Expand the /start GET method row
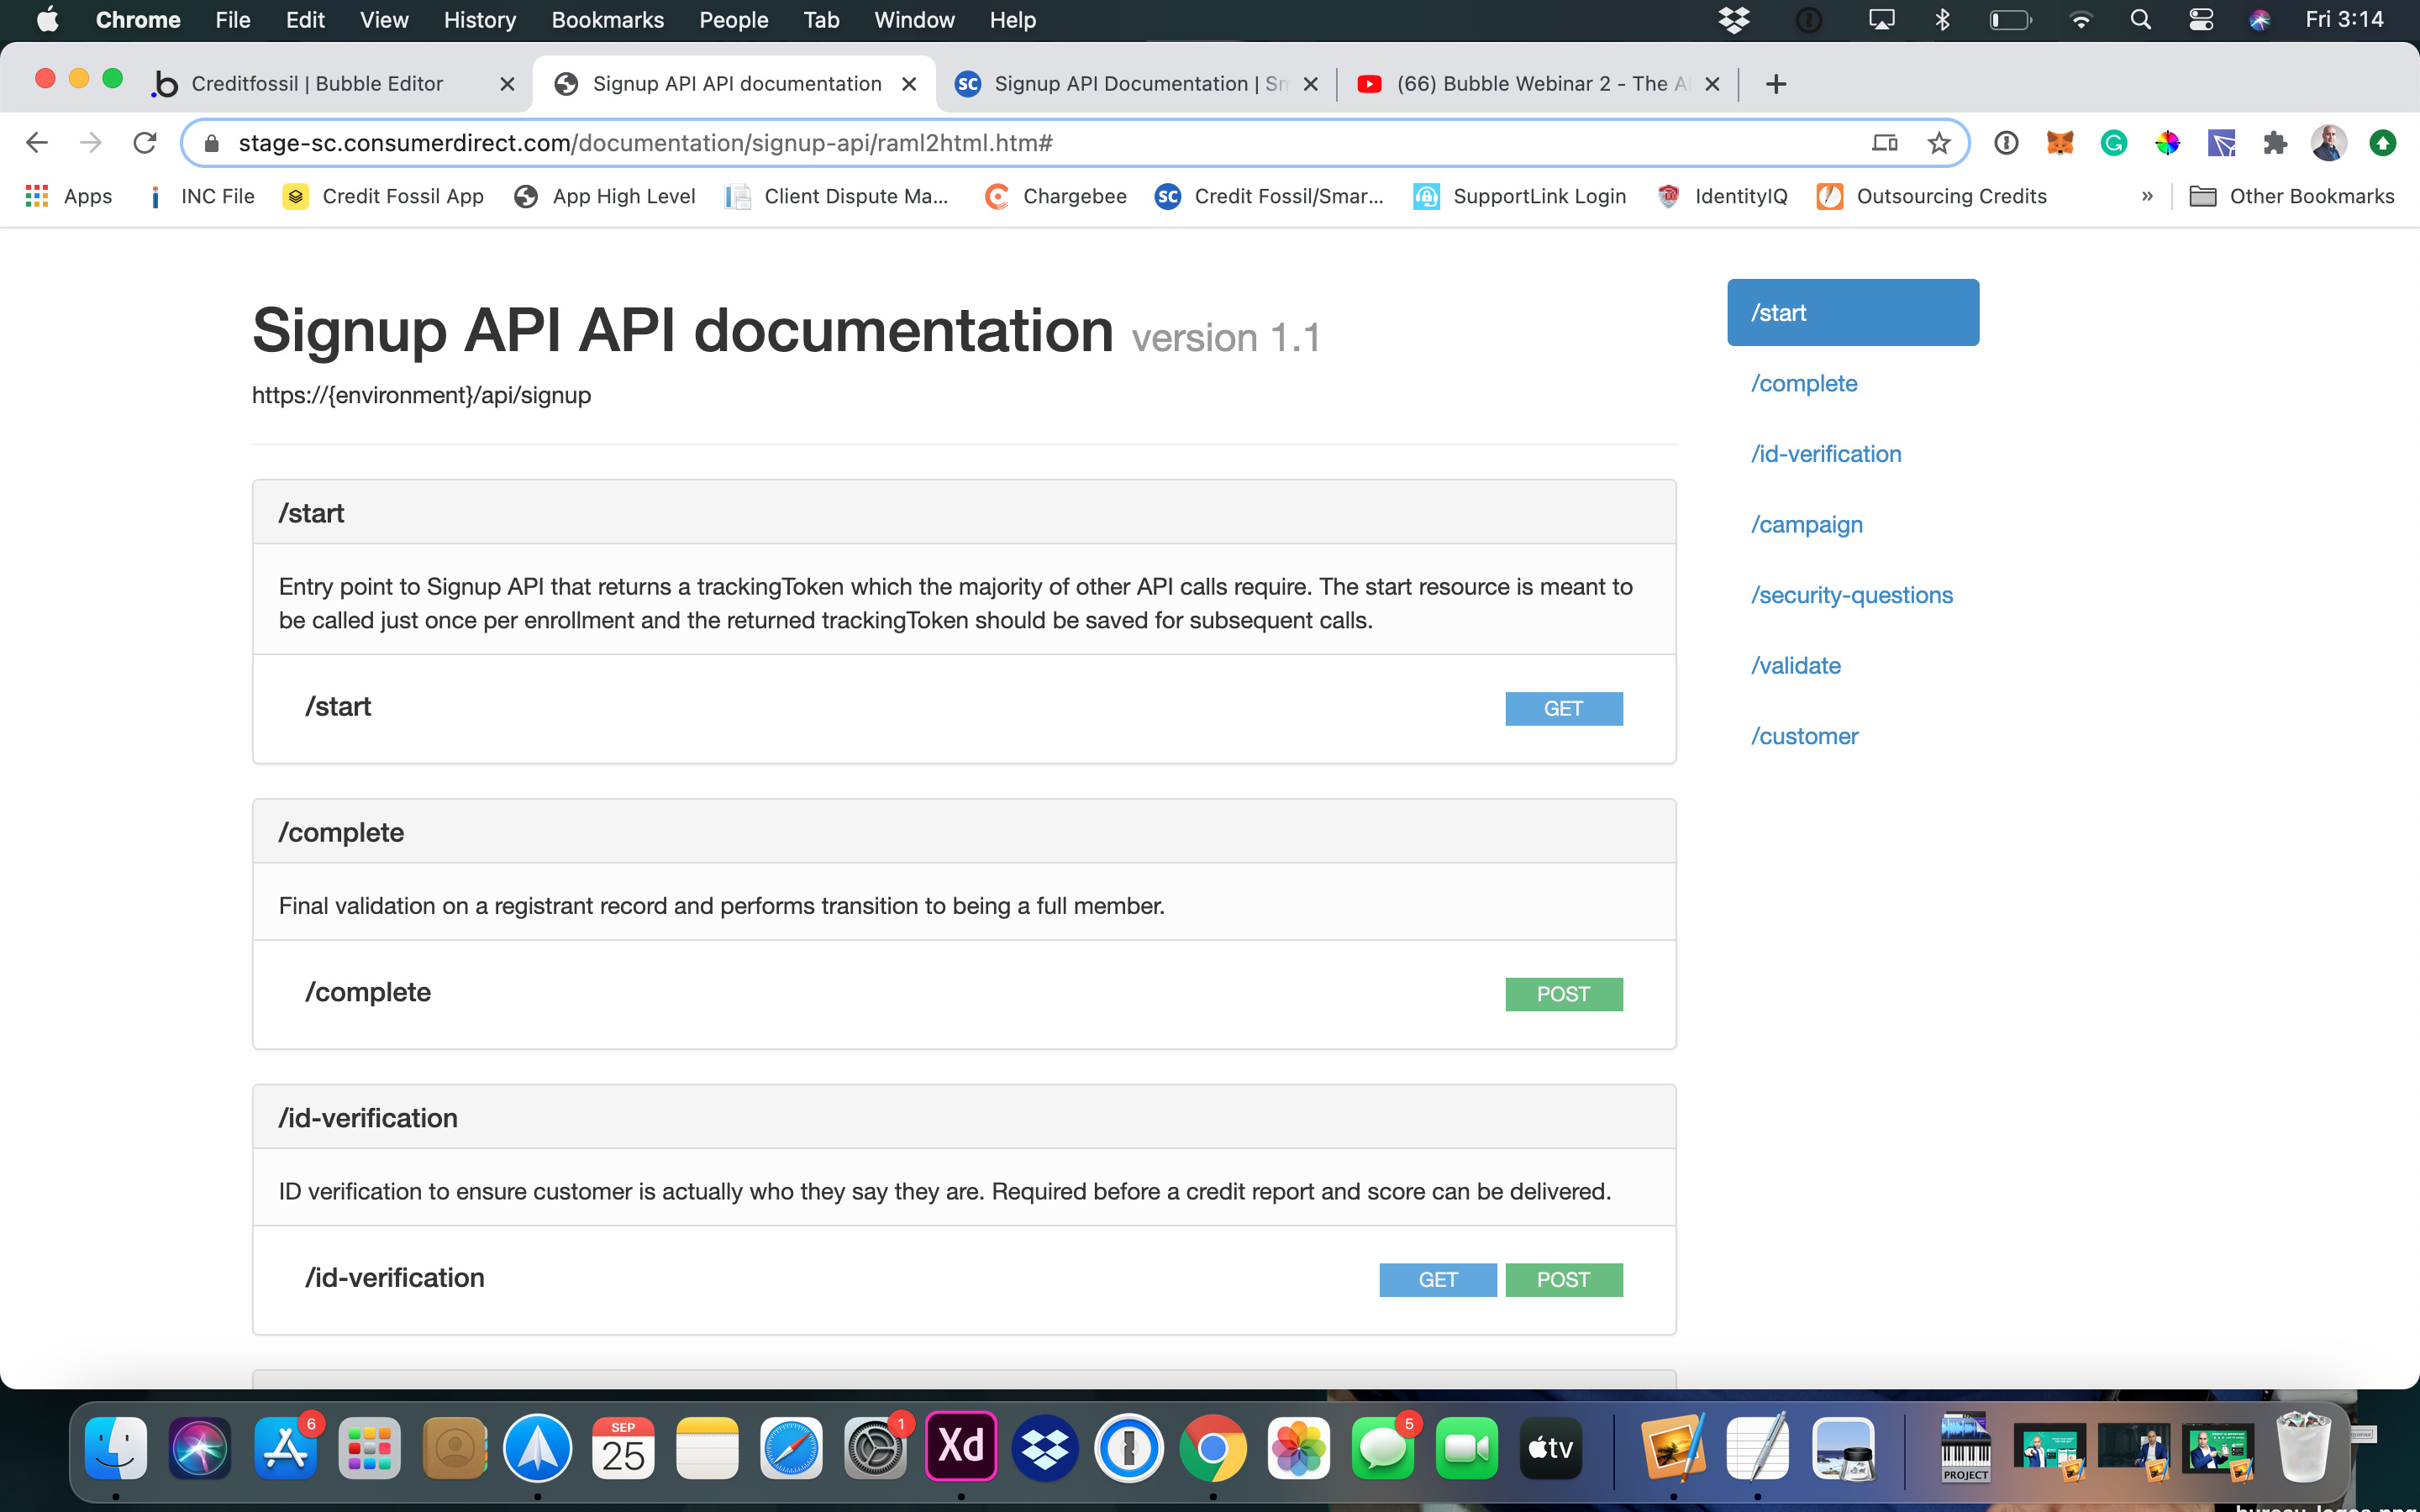 click(964, 708)
